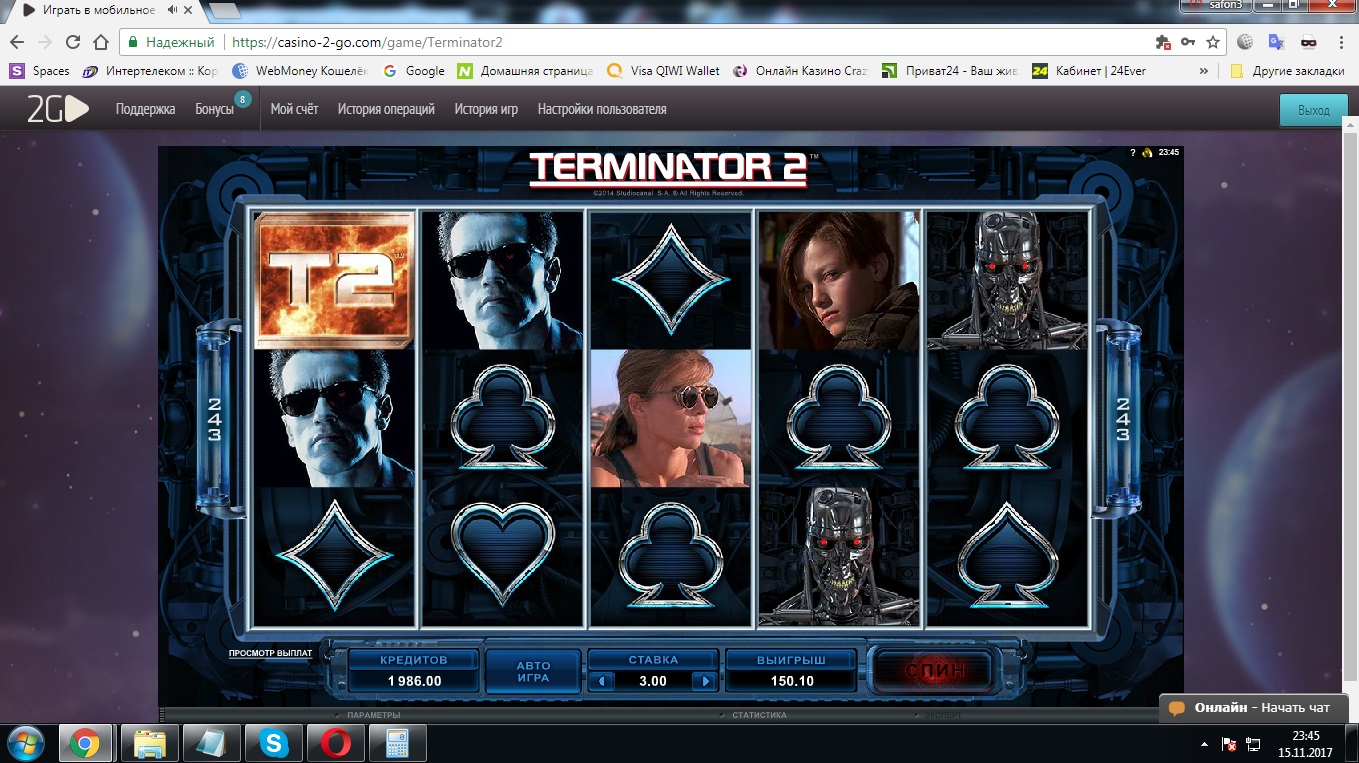The height and width of the screenshot is (763, 1359).
Task: Click the T2 fire symbol on reel one
Action: point(335,280)
